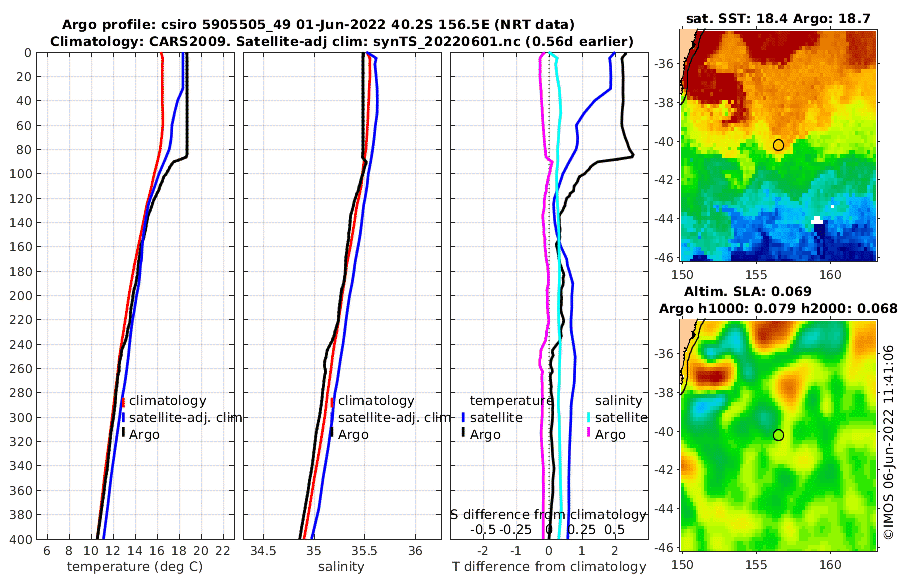Click 'climatology' in the temperature panel legend

click(x=168, y=401)
